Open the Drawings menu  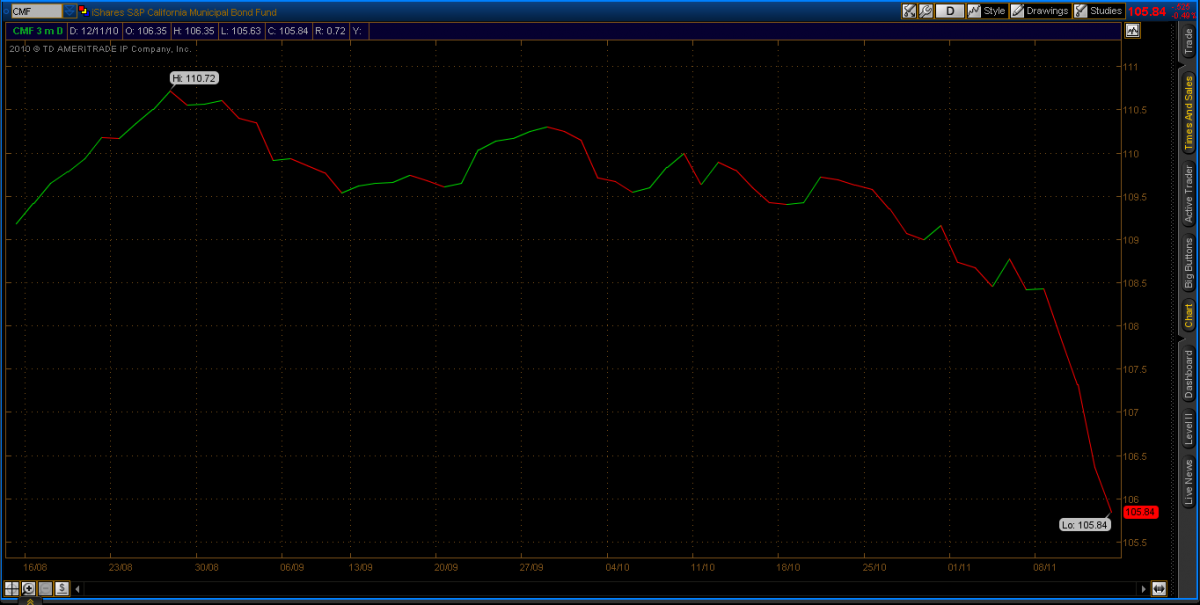pos(1040,11)
